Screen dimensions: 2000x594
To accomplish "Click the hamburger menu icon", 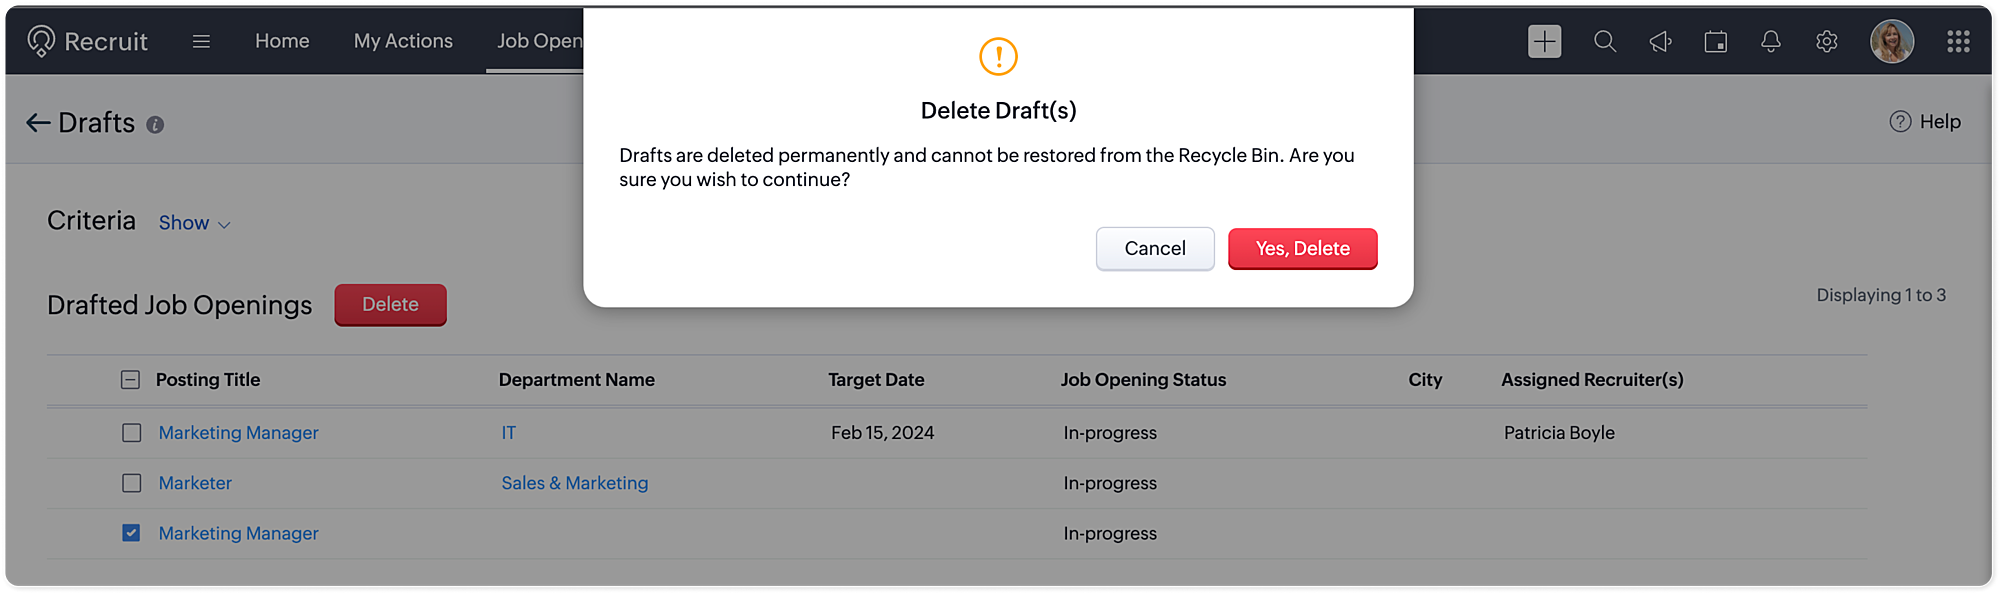I will click(x=201, y=41).
